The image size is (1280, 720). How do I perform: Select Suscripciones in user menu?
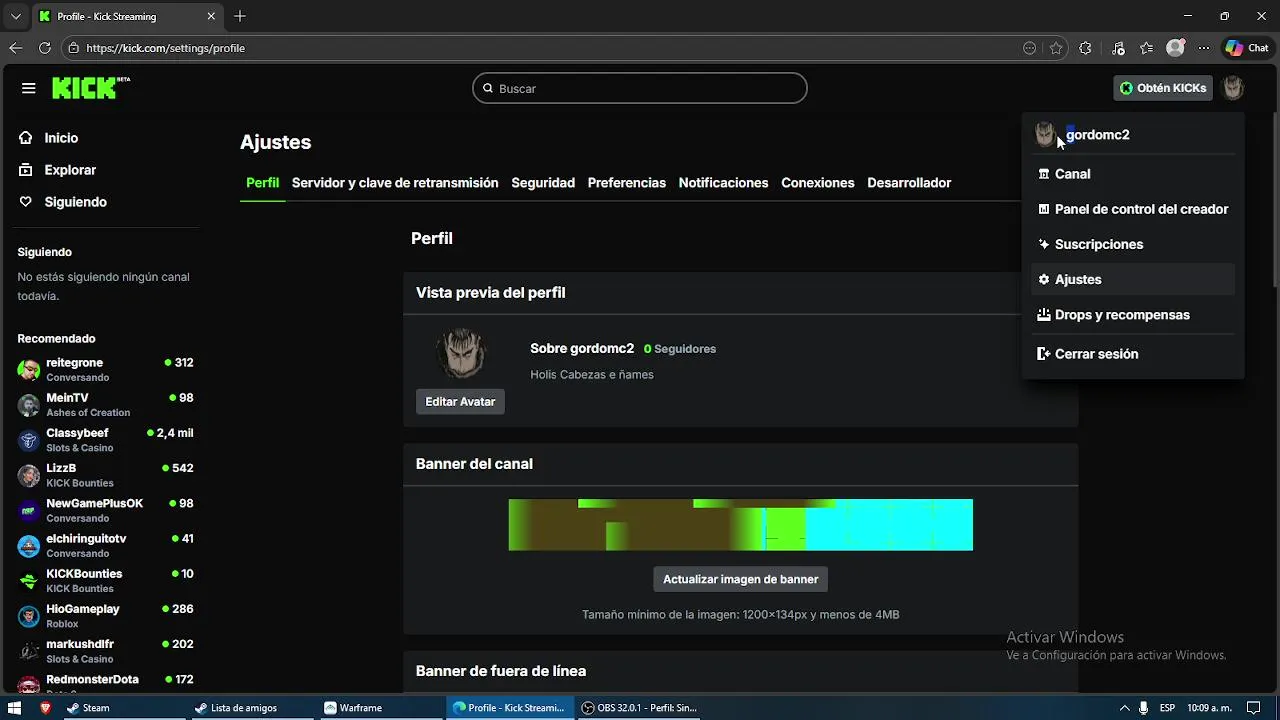point(1133,244)
